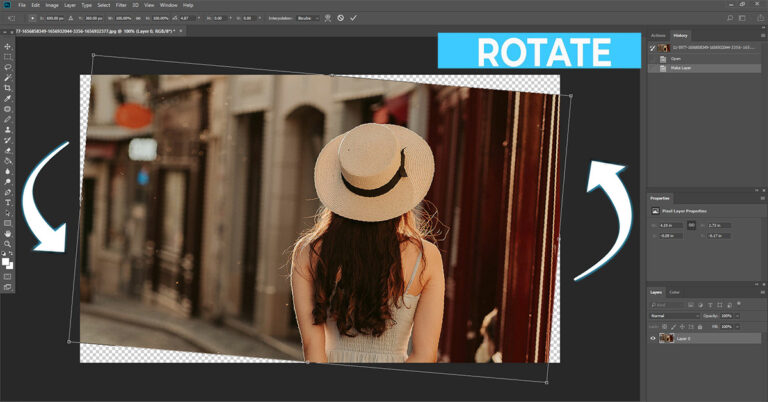Screen dimensions: 768x402
Task: Cancel transform with the circle-slash icon
Action: tap(340, 17)
